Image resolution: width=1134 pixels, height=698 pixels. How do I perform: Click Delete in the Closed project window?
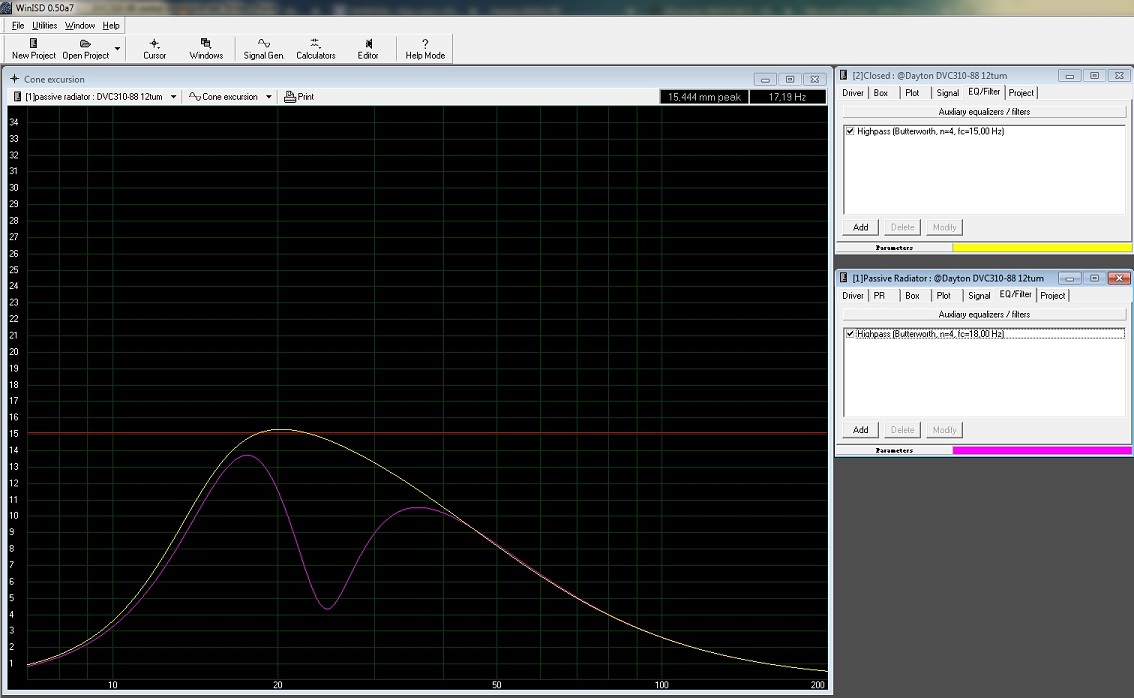903,227
